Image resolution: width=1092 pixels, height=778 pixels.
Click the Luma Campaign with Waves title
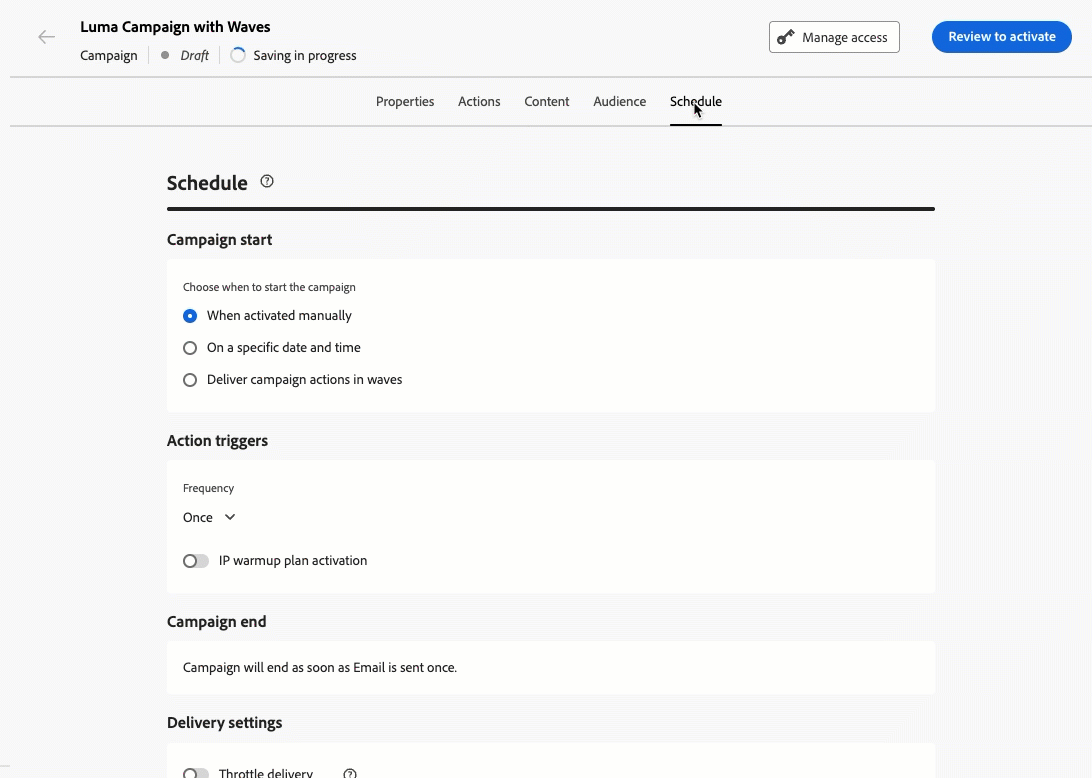[x=175, y=27]
